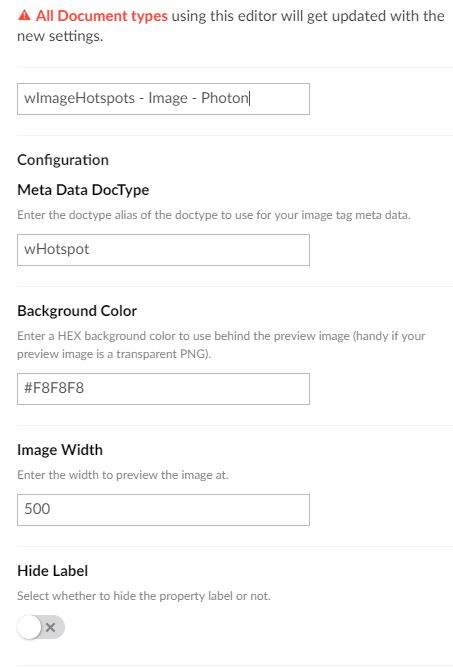Click the "Select whether to hide" description text
The height and width of the screenshot is (668, 453).
[x=144, y=596]
